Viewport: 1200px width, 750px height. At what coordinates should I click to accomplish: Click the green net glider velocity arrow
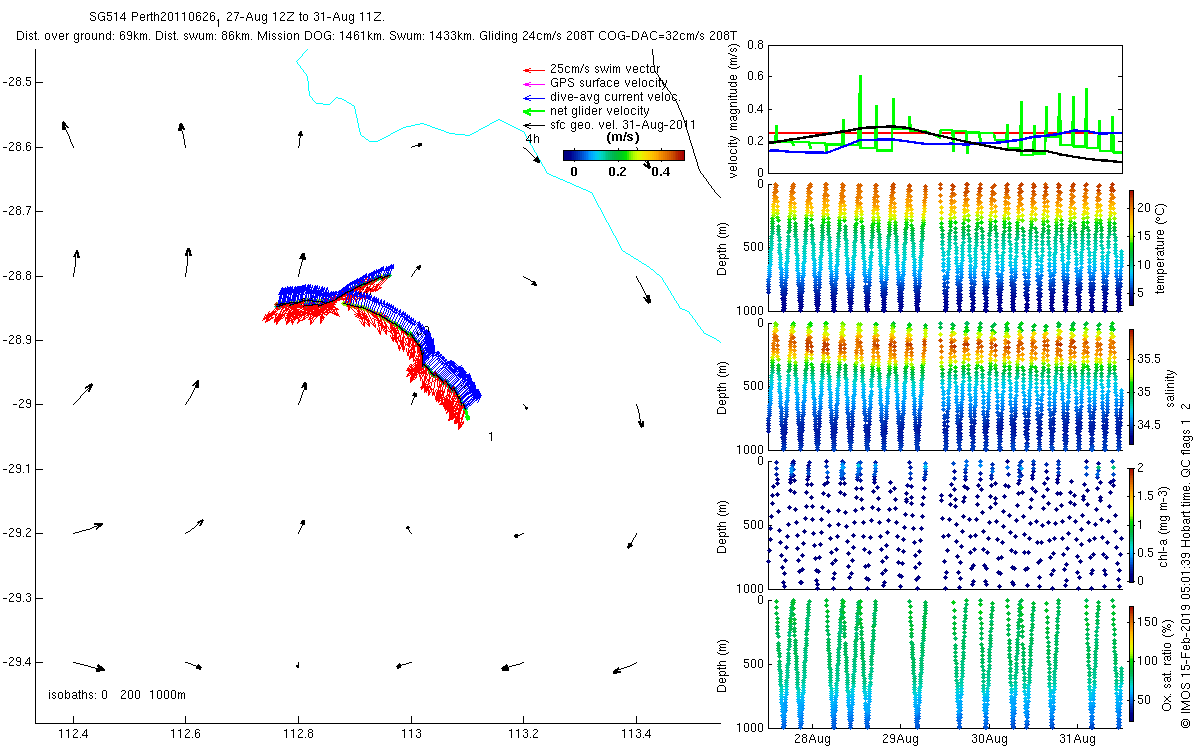click(535, 111)
